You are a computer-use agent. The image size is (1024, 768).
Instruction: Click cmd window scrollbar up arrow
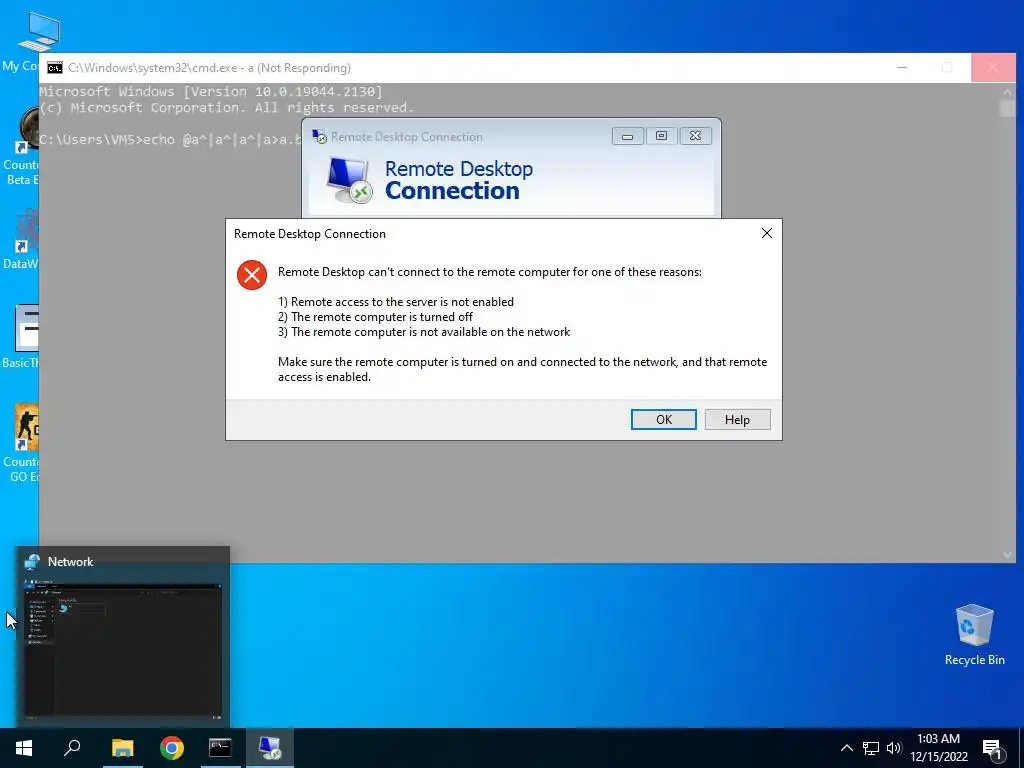tap(1007, 91)
